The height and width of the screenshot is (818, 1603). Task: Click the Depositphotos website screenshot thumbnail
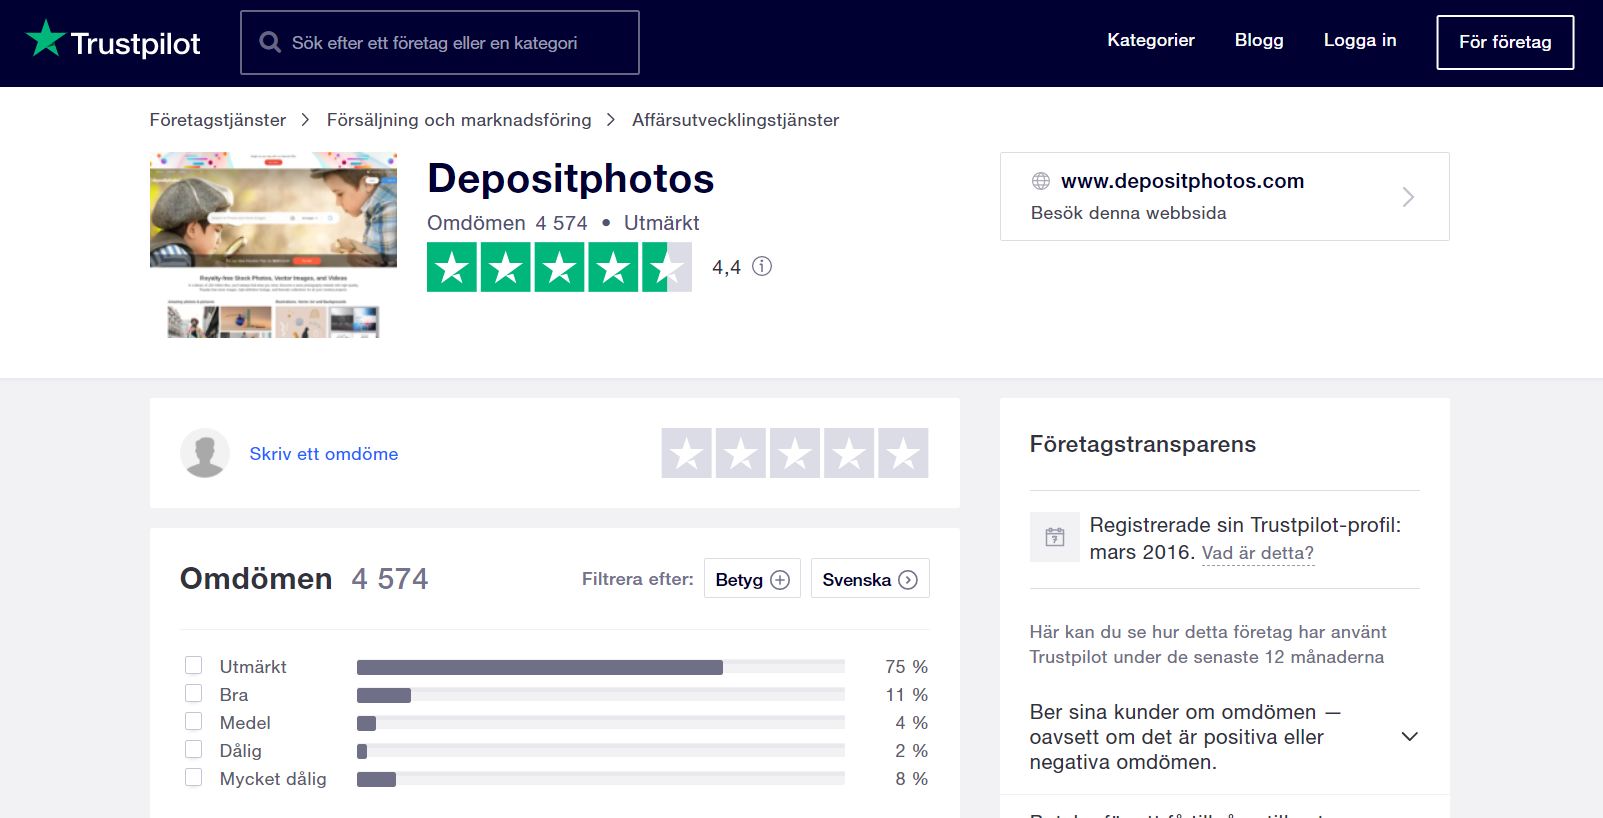(273, 245)
